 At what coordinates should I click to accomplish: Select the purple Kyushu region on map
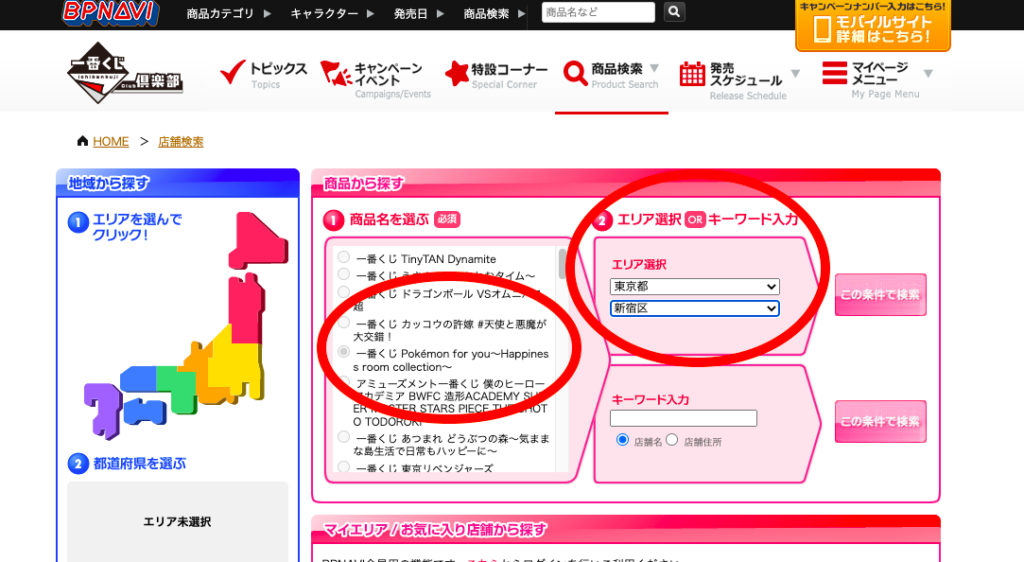pos(103,410)
